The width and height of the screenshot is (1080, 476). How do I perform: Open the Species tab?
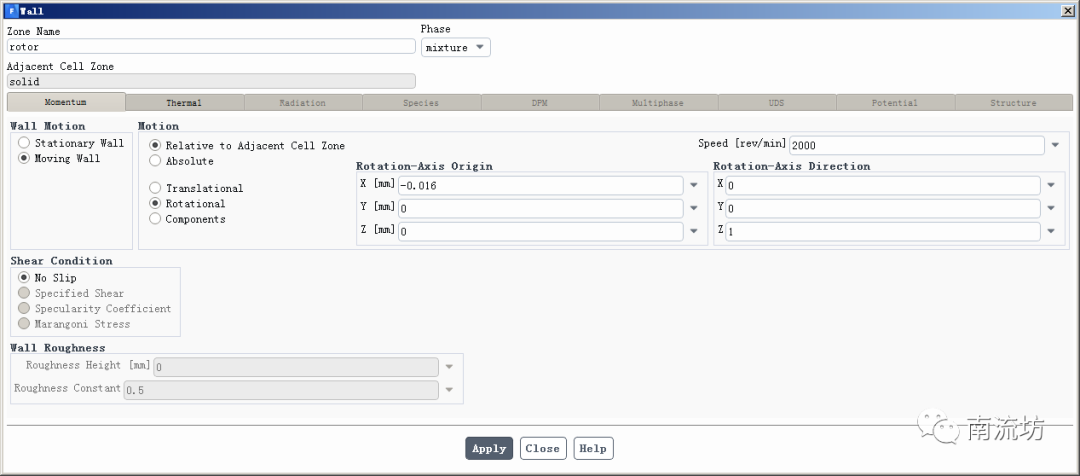[422, 103]
